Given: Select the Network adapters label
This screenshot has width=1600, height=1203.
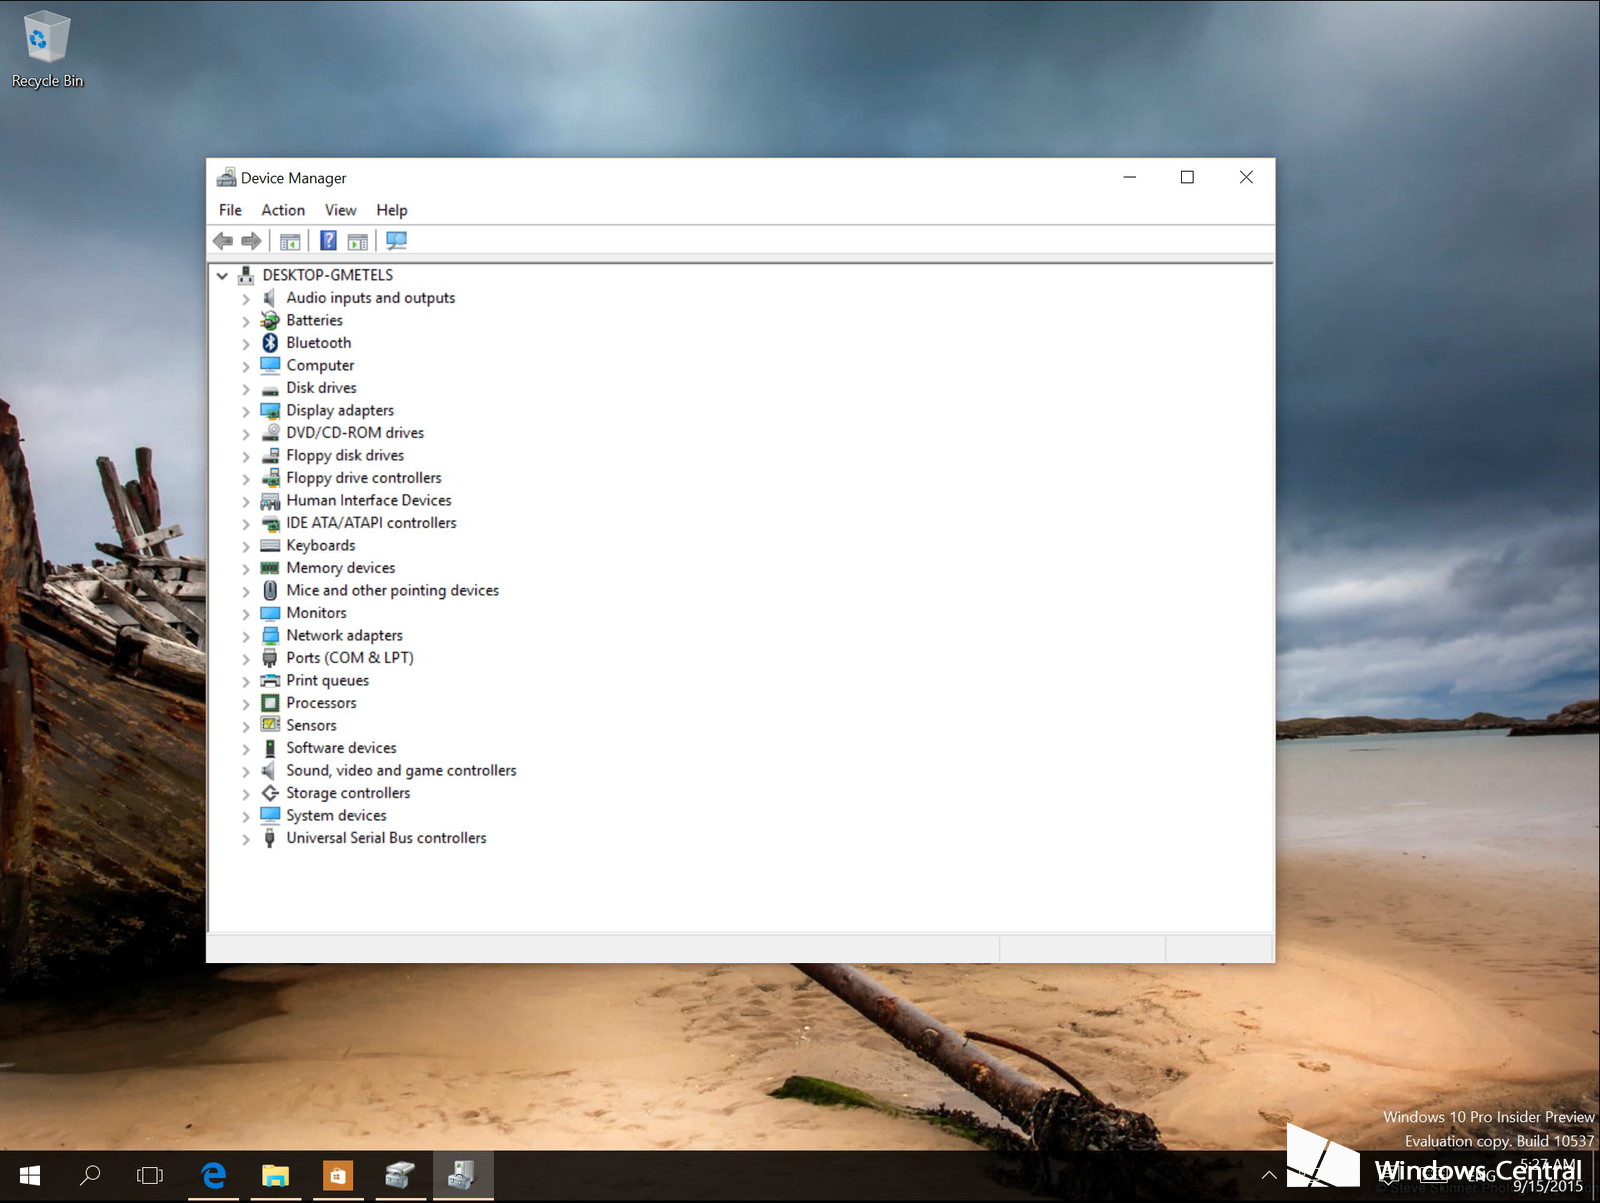Looking at the screenshot, I should [x=345, y=635].
